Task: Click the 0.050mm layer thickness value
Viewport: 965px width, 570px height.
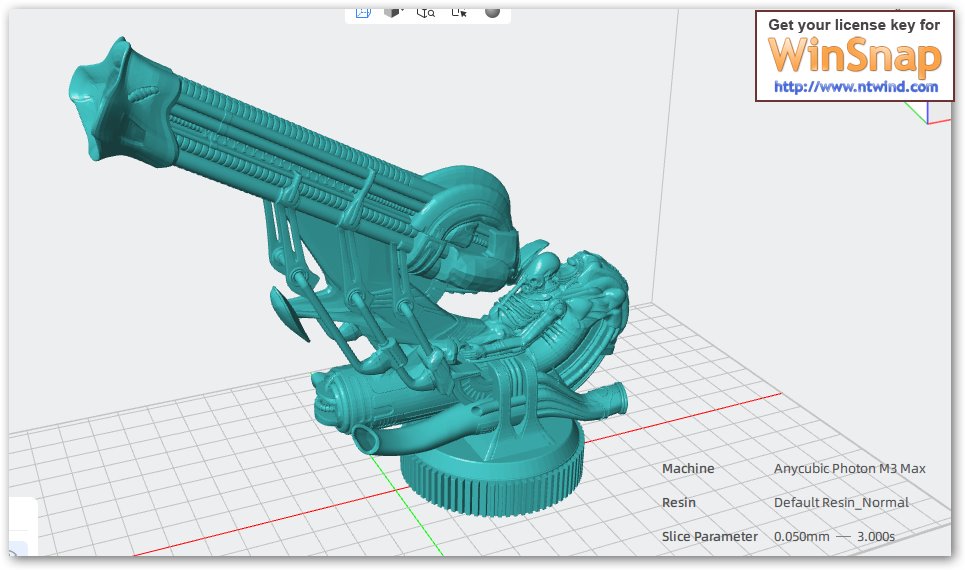Action: tap(801, 536)
